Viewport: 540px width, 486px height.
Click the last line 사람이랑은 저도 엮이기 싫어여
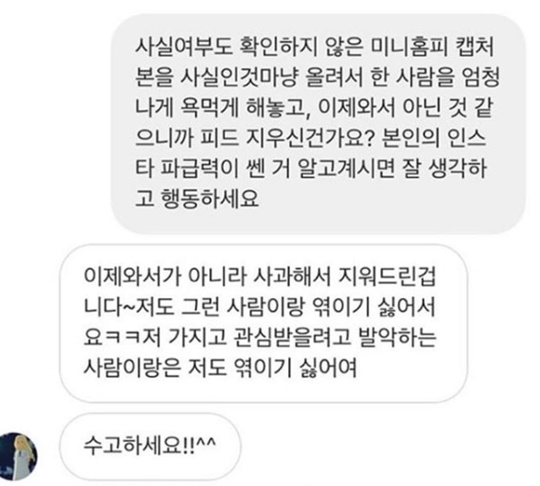220,368
